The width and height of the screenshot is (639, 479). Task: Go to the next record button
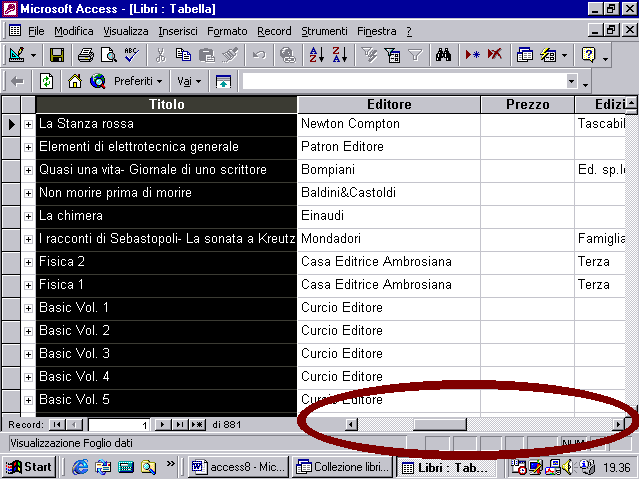pos(162,425)
